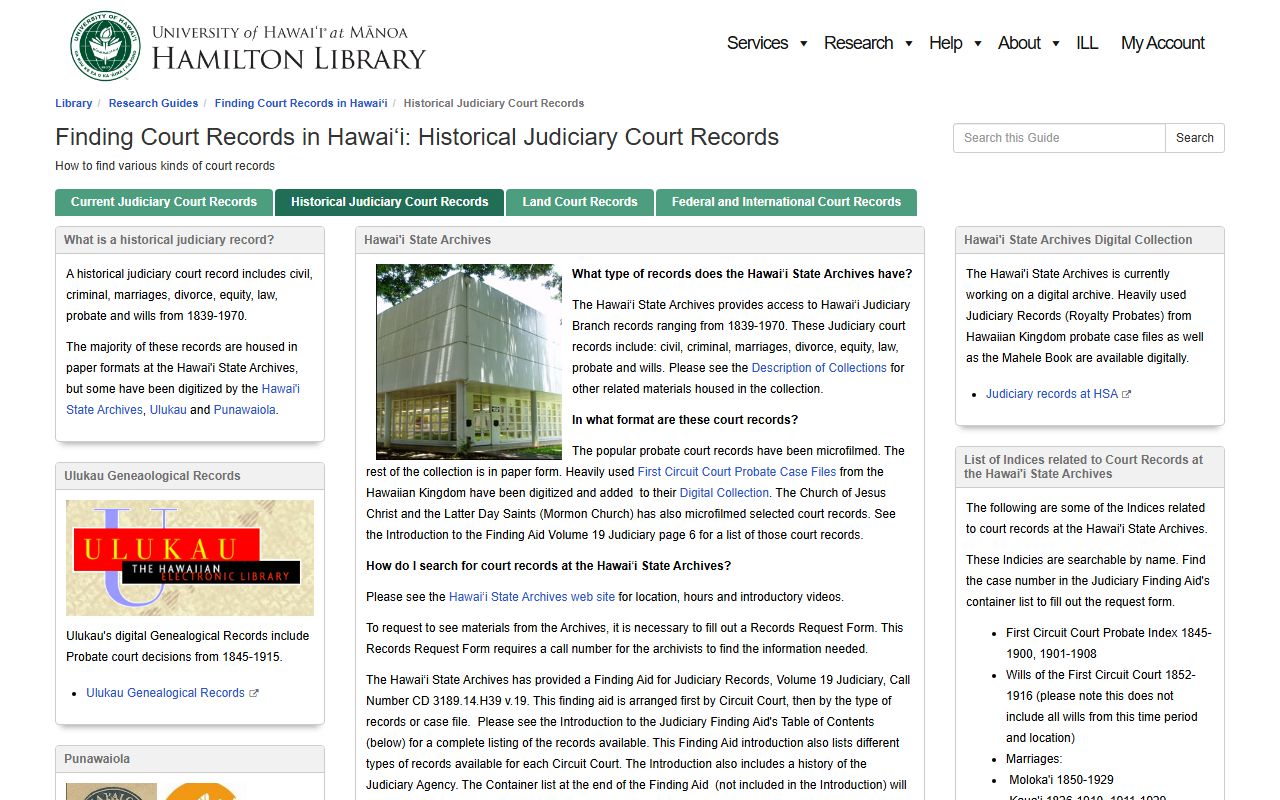Click 'In what format are these court records?' heading
1280x800 pixels.
pyautogui.click(x=685, y=420)
